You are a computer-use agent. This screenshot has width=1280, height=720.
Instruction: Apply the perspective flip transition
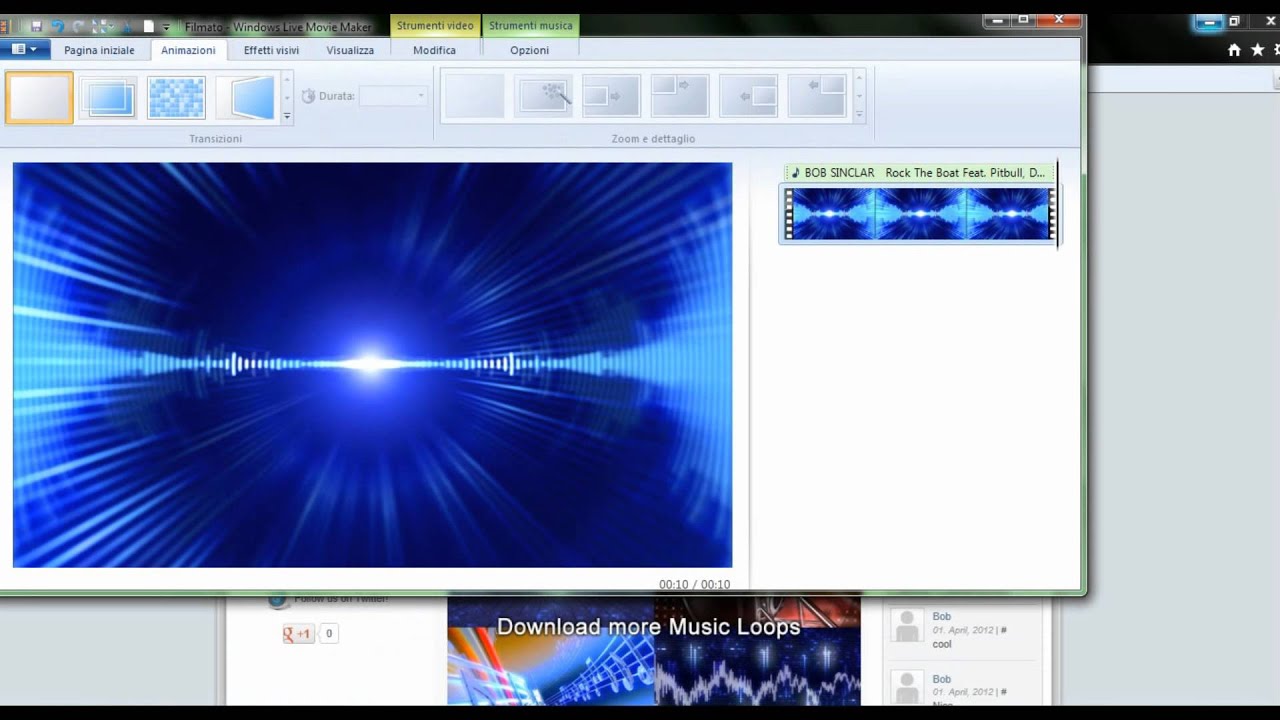(245, 98)
